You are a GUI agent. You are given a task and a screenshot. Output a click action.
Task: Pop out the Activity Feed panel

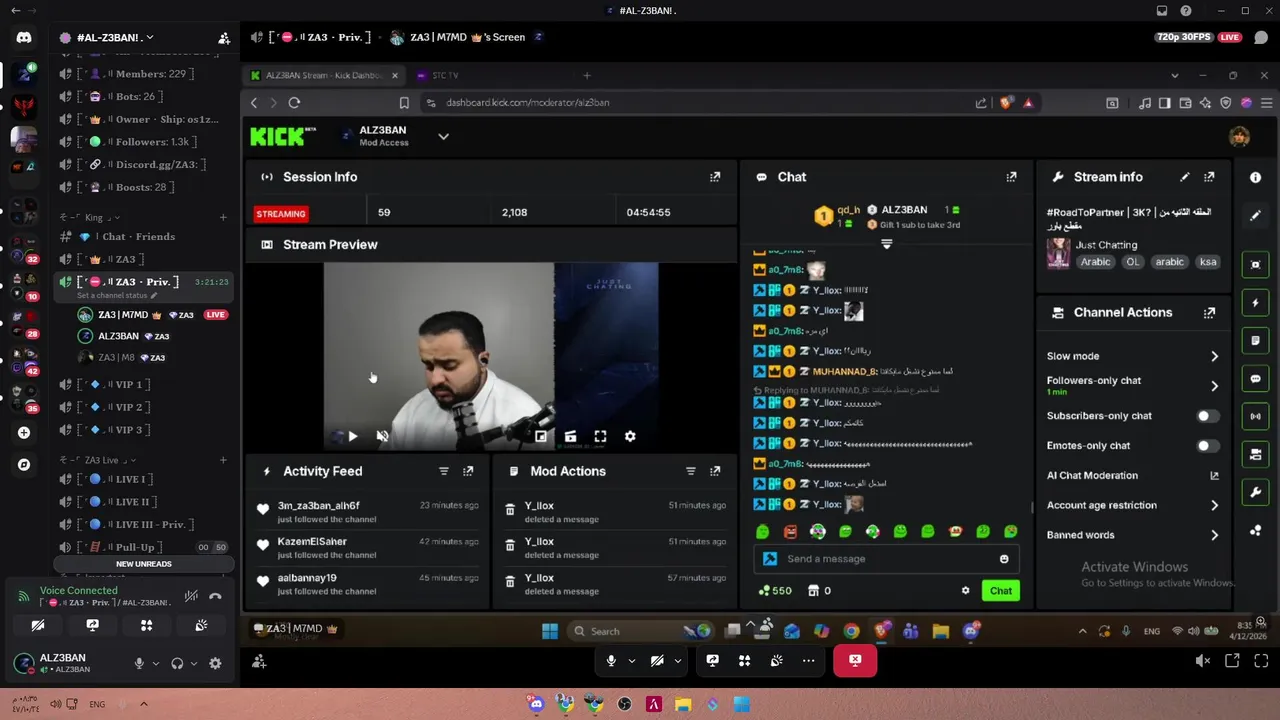(468, 471)
